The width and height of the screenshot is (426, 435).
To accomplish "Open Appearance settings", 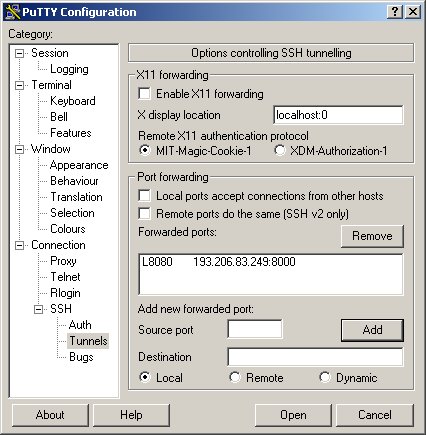I will click(x=79, y=165).
